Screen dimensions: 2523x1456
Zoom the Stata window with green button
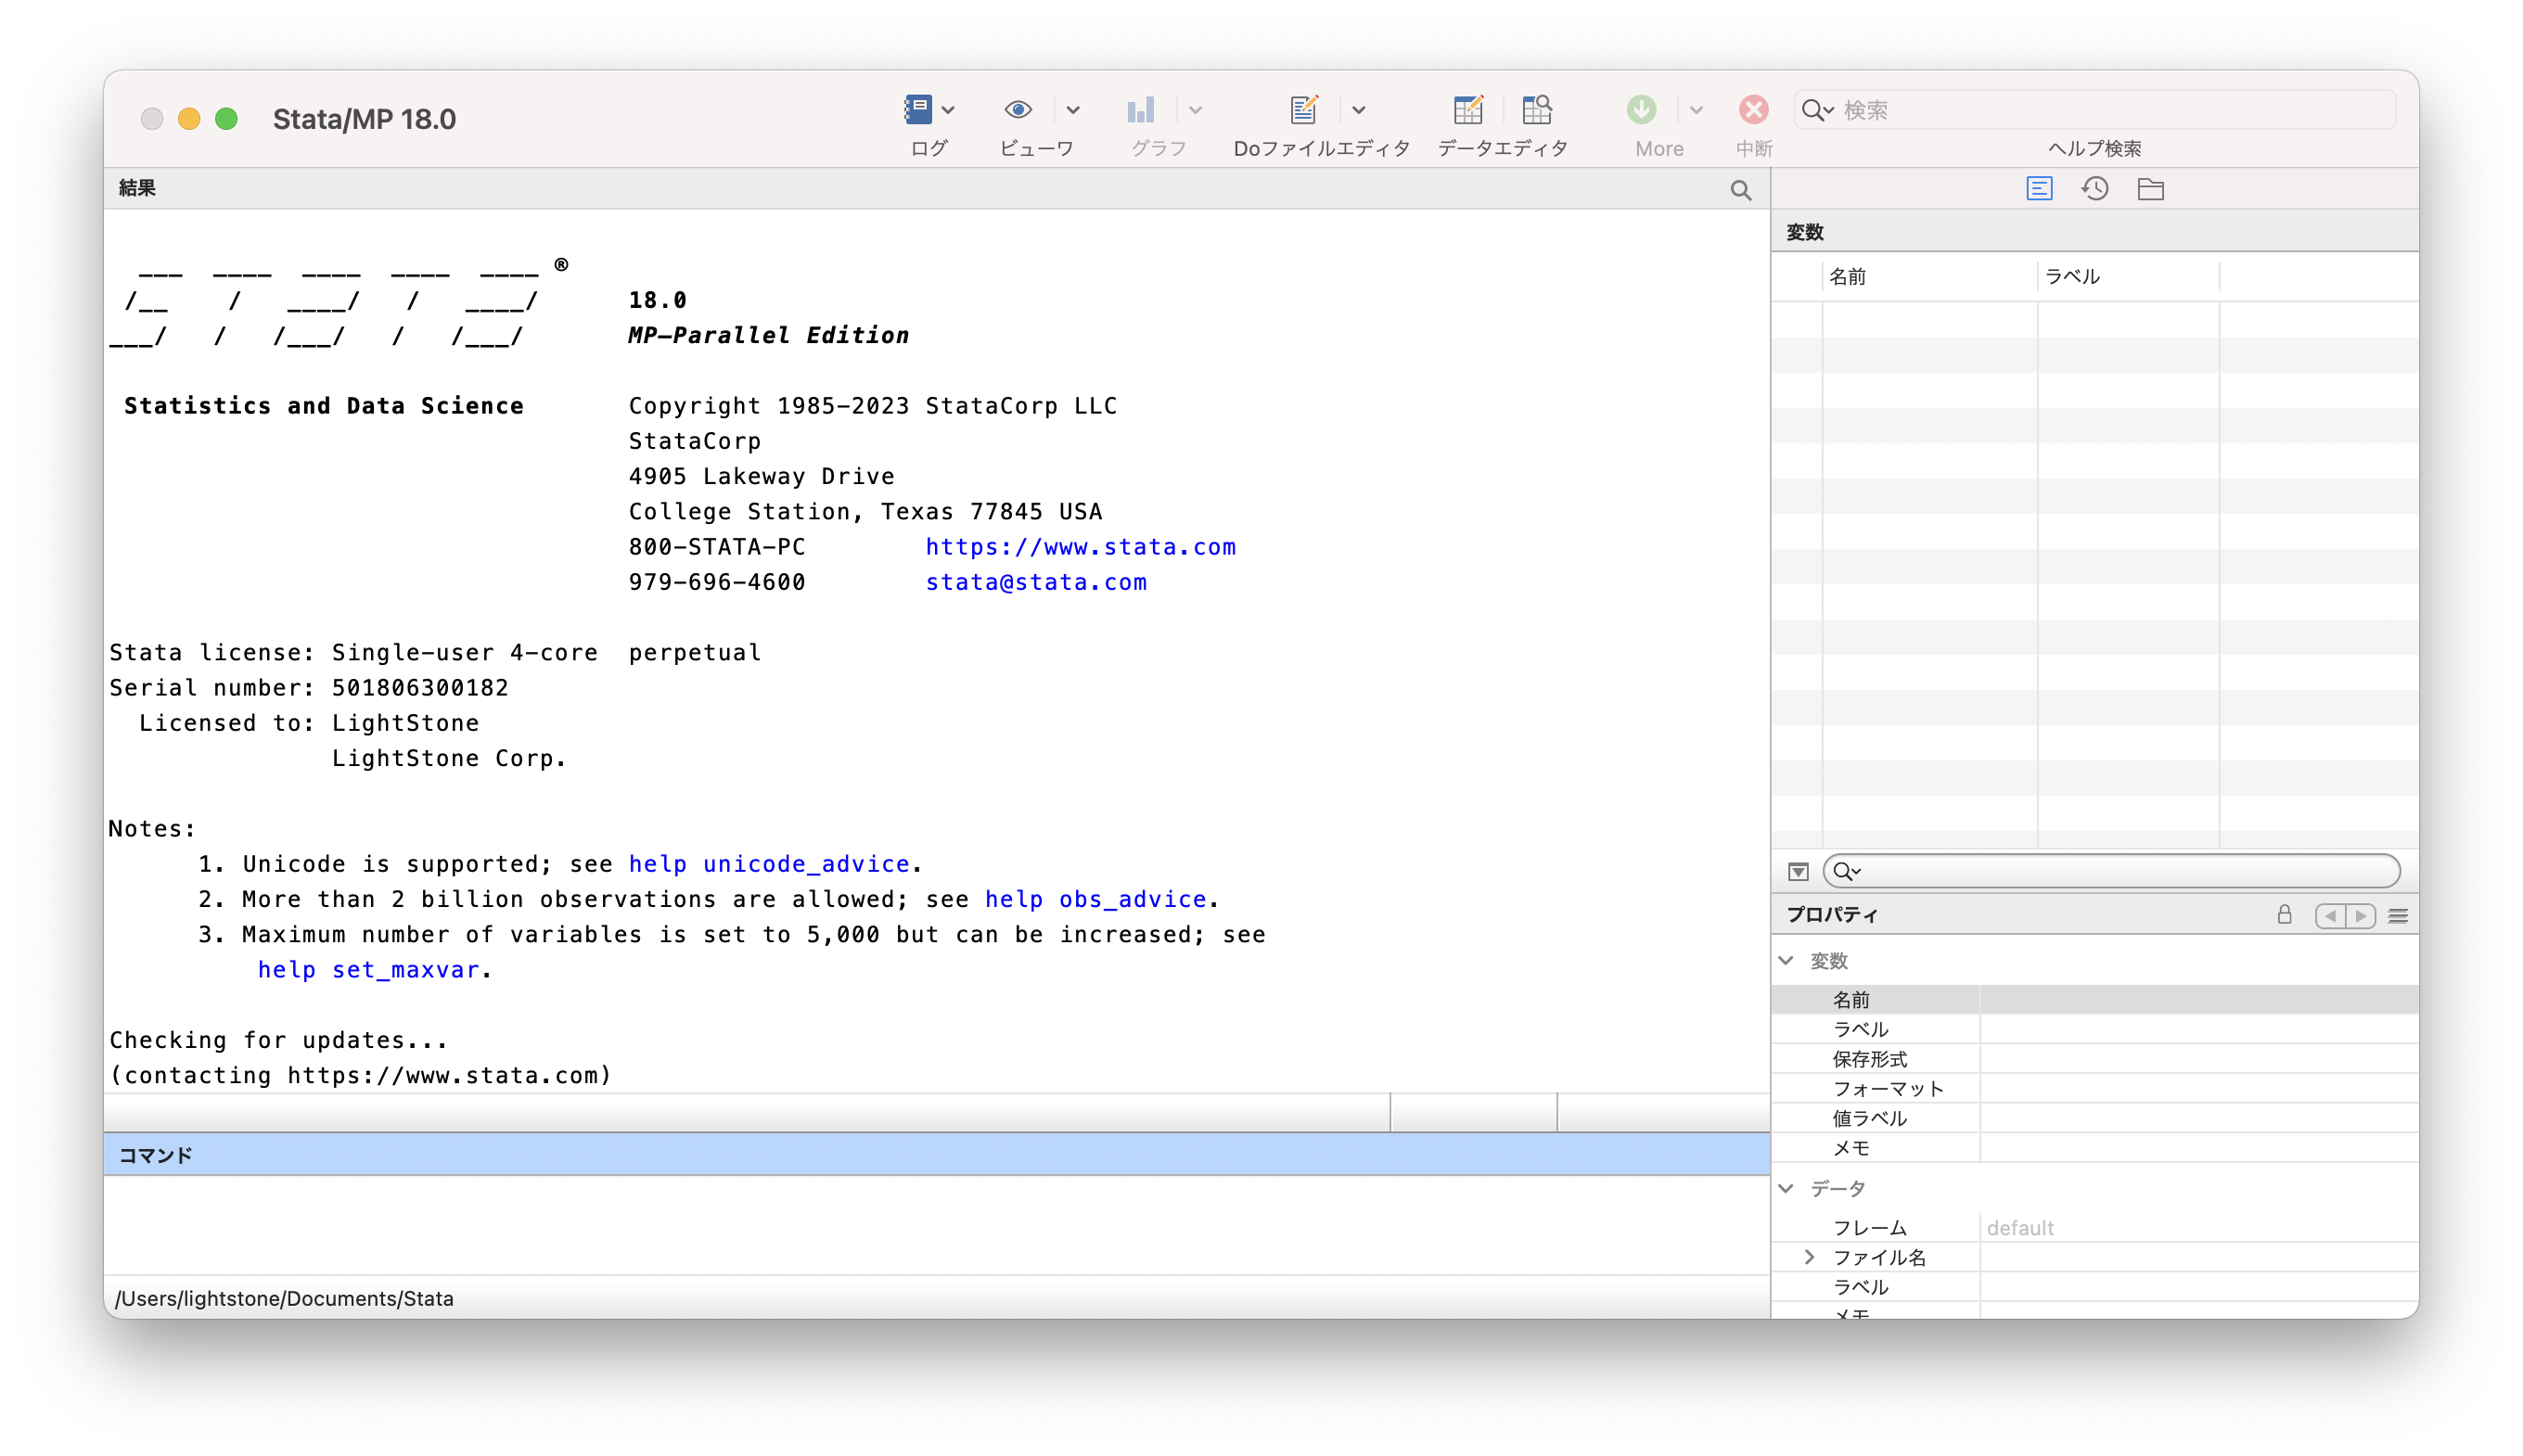227,119
